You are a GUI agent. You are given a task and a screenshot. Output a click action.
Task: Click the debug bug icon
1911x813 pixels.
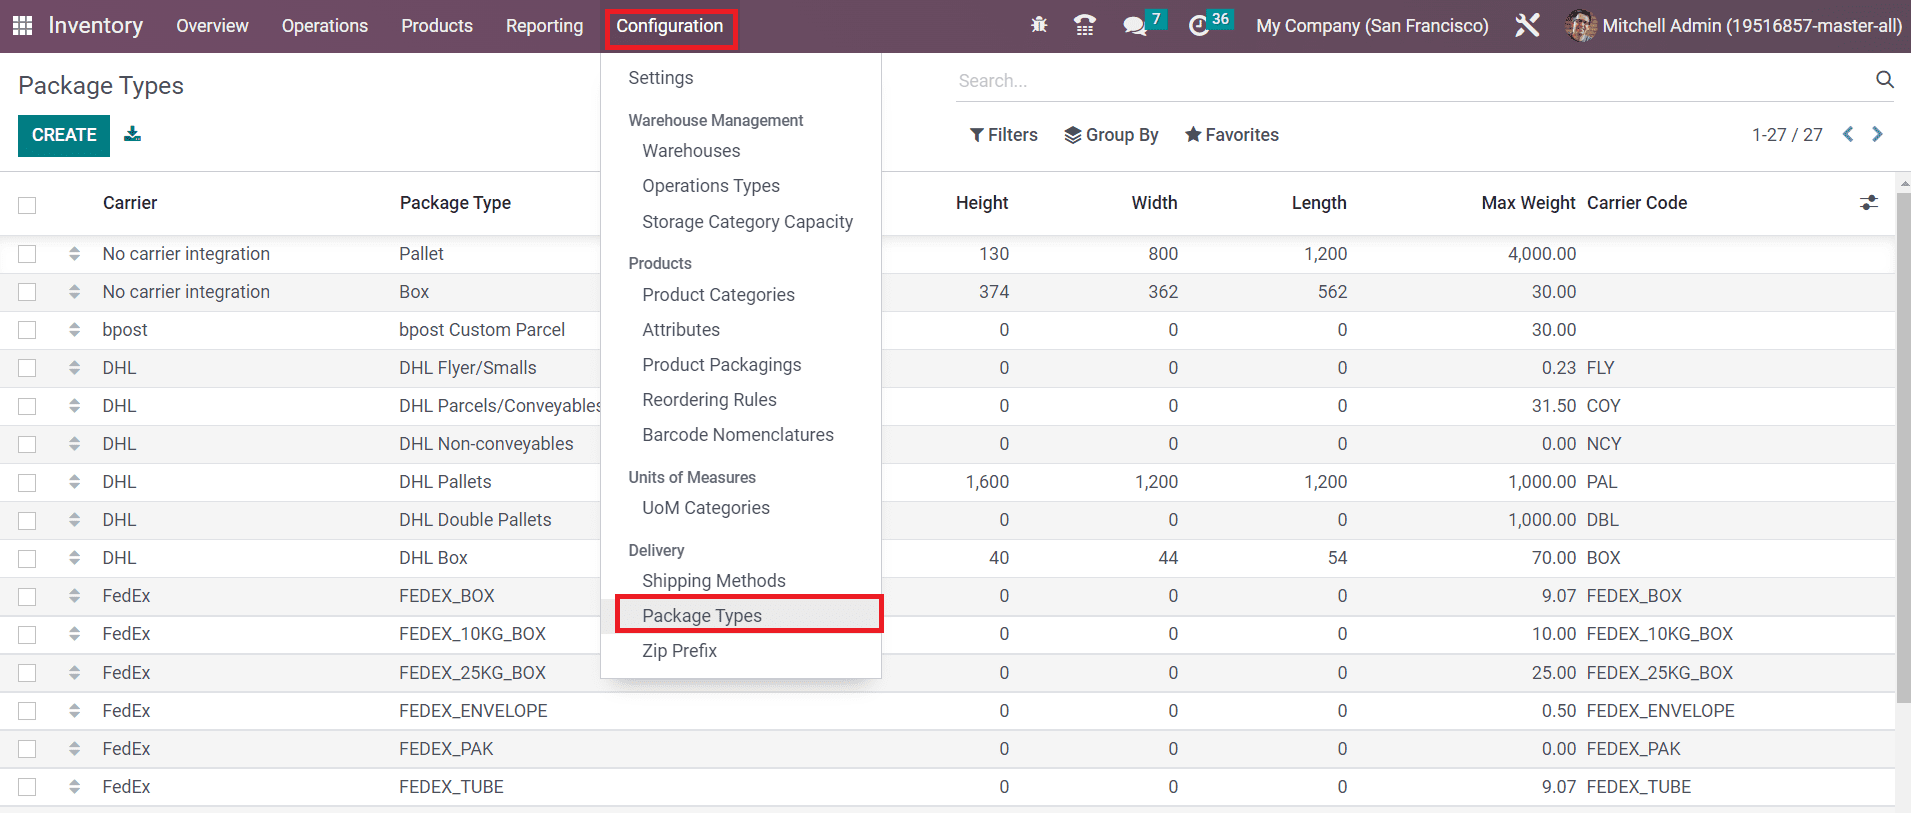(x=1039, y=25)
